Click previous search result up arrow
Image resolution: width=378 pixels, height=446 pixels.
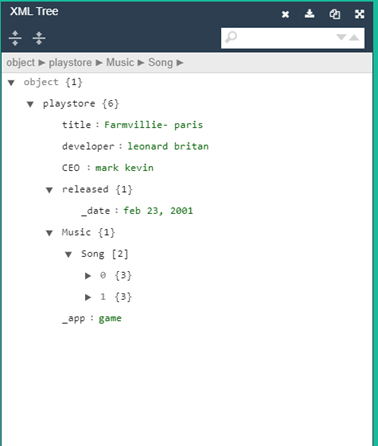click(354, 37)
